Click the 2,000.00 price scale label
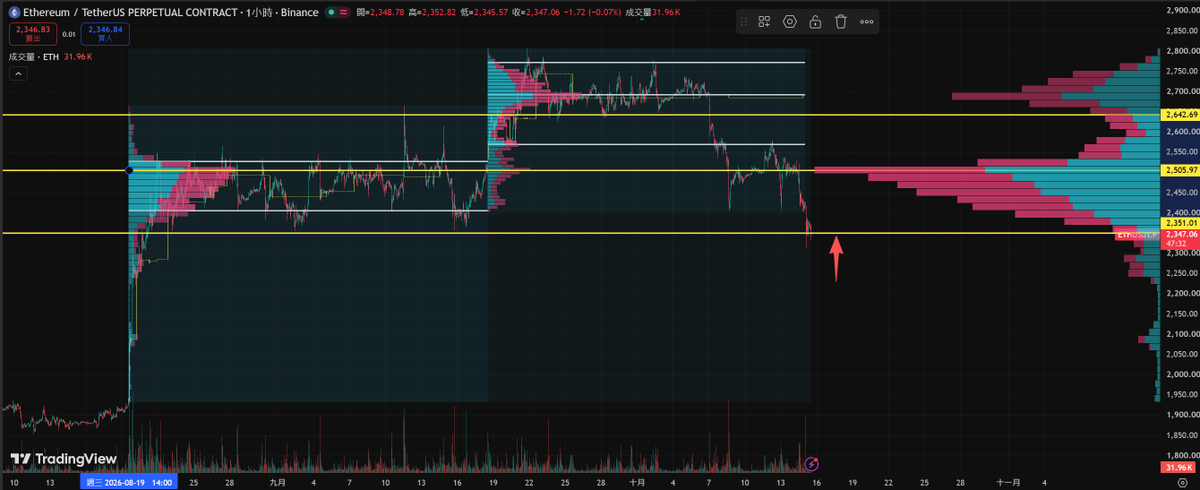Screen dimensions: 1200x490 (x=1181, y=374)
